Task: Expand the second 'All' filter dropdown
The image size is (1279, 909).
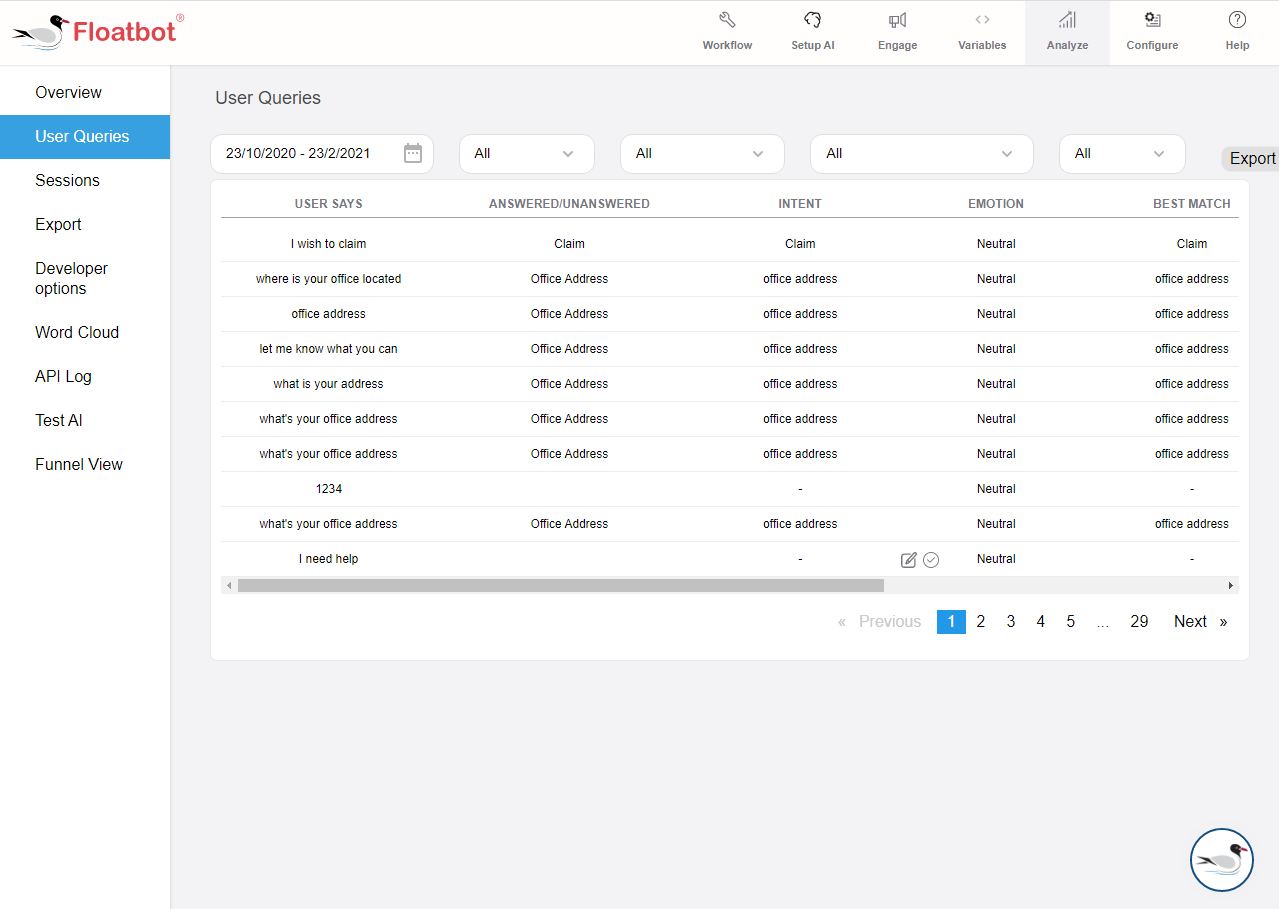Action: pyautogui.click(x=701, y=154)
